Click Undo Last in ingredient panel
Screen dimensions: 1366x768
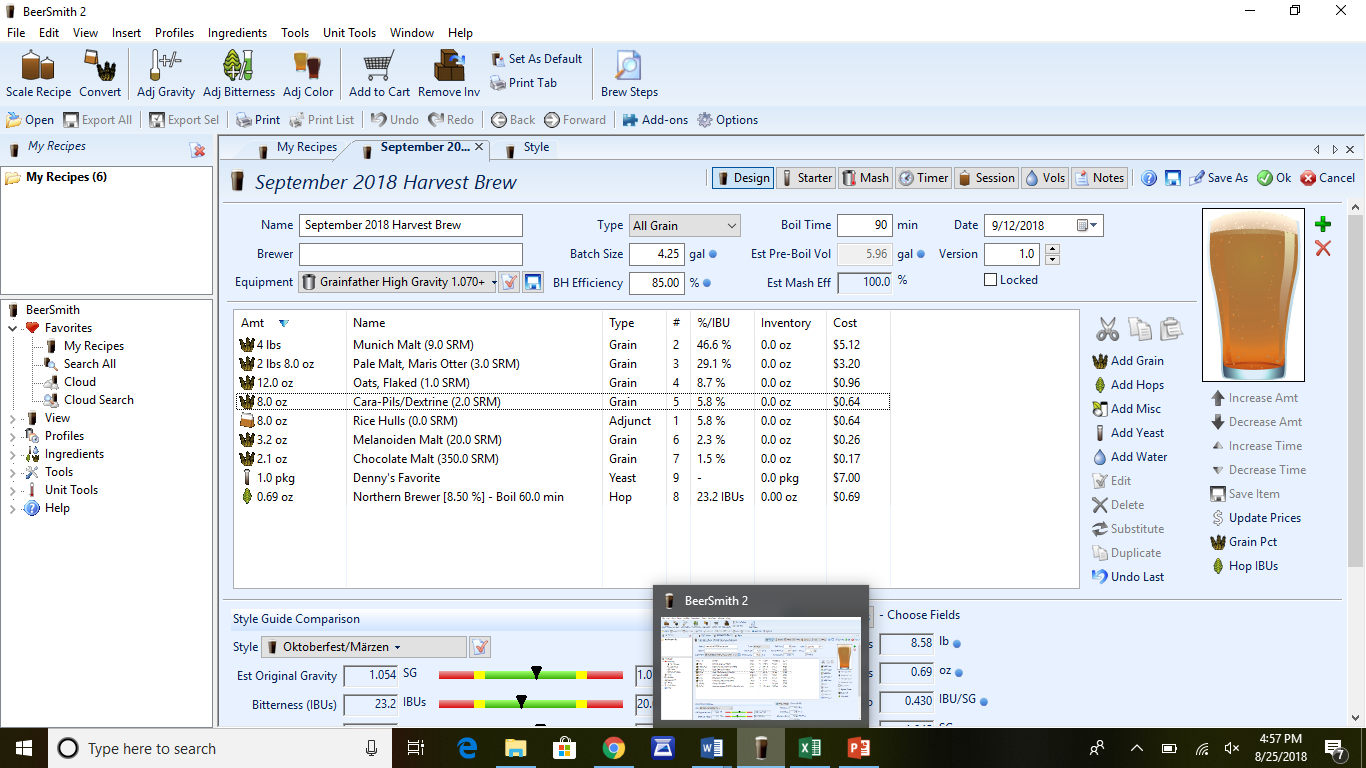(x=1128, y=577)
